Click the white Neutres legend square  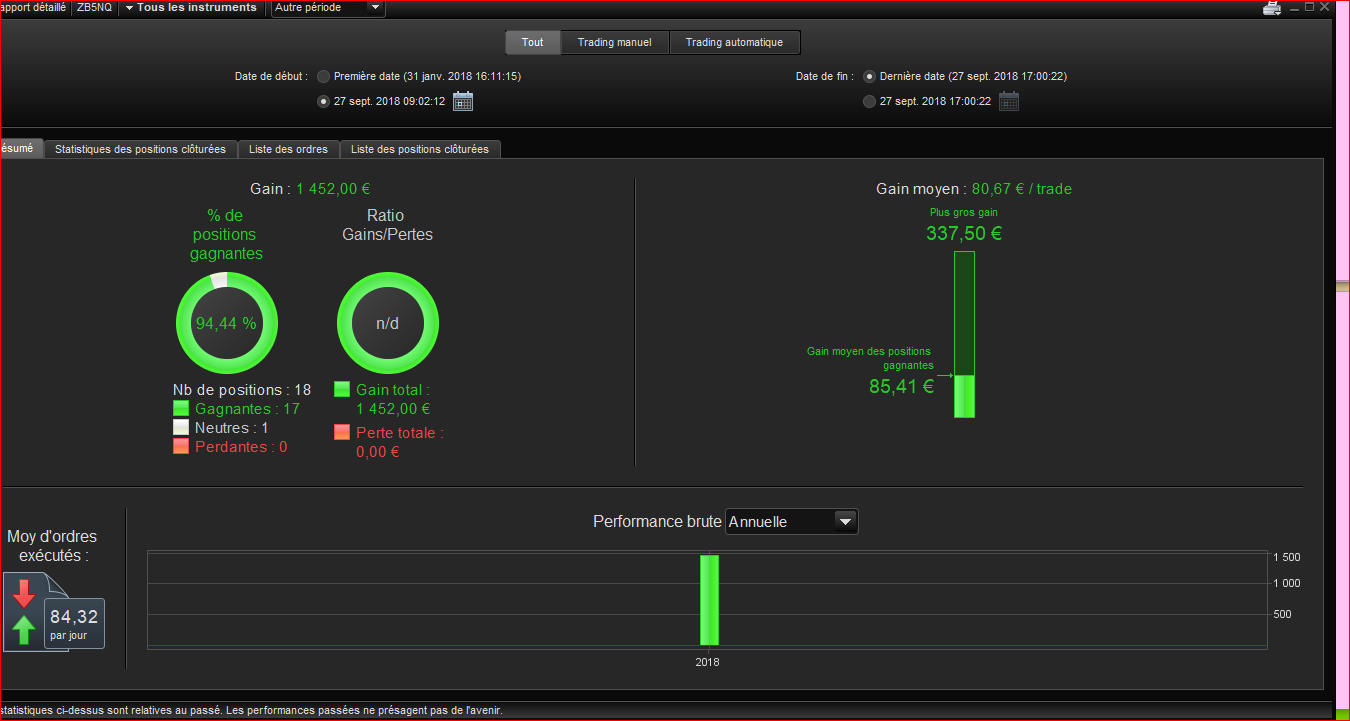181,427
